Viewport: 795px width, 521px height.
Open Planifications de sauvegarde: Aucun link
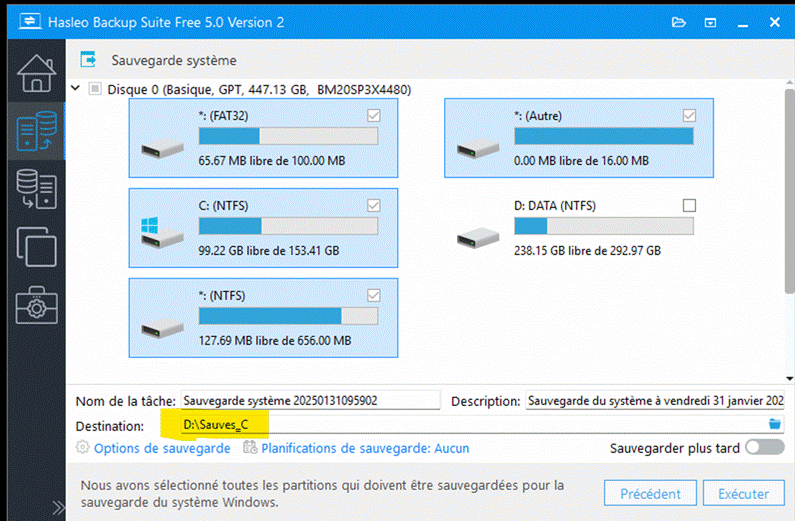click(365, 448)
